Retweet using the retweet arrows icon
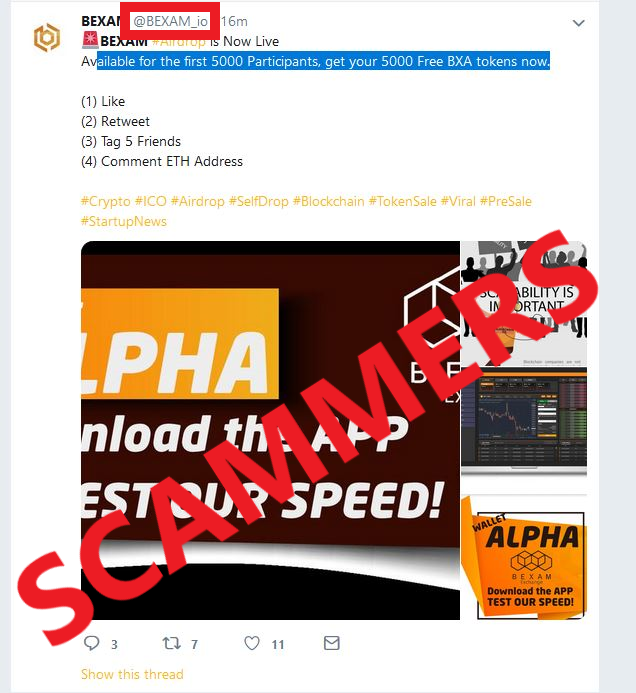This screenshot has height=693, width=636. (x=171, y=643)
